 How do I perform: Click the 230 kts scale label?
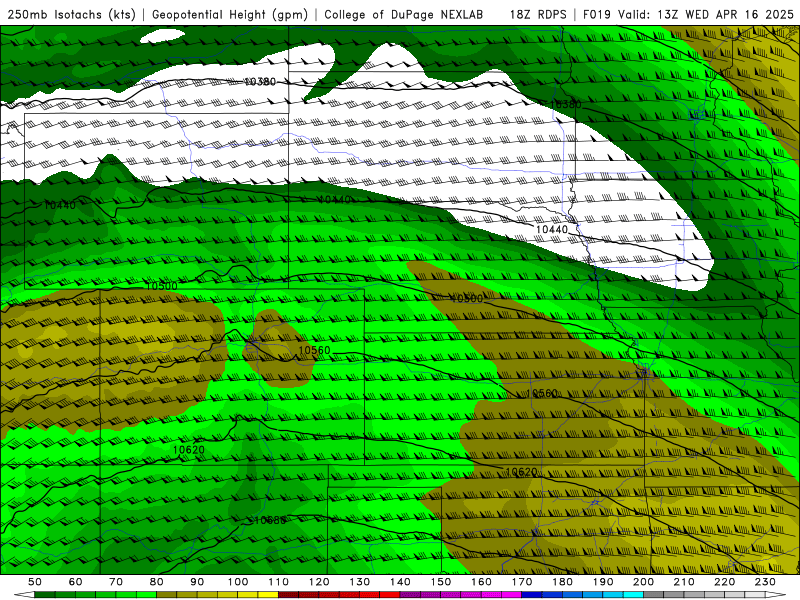click(766, 582)
